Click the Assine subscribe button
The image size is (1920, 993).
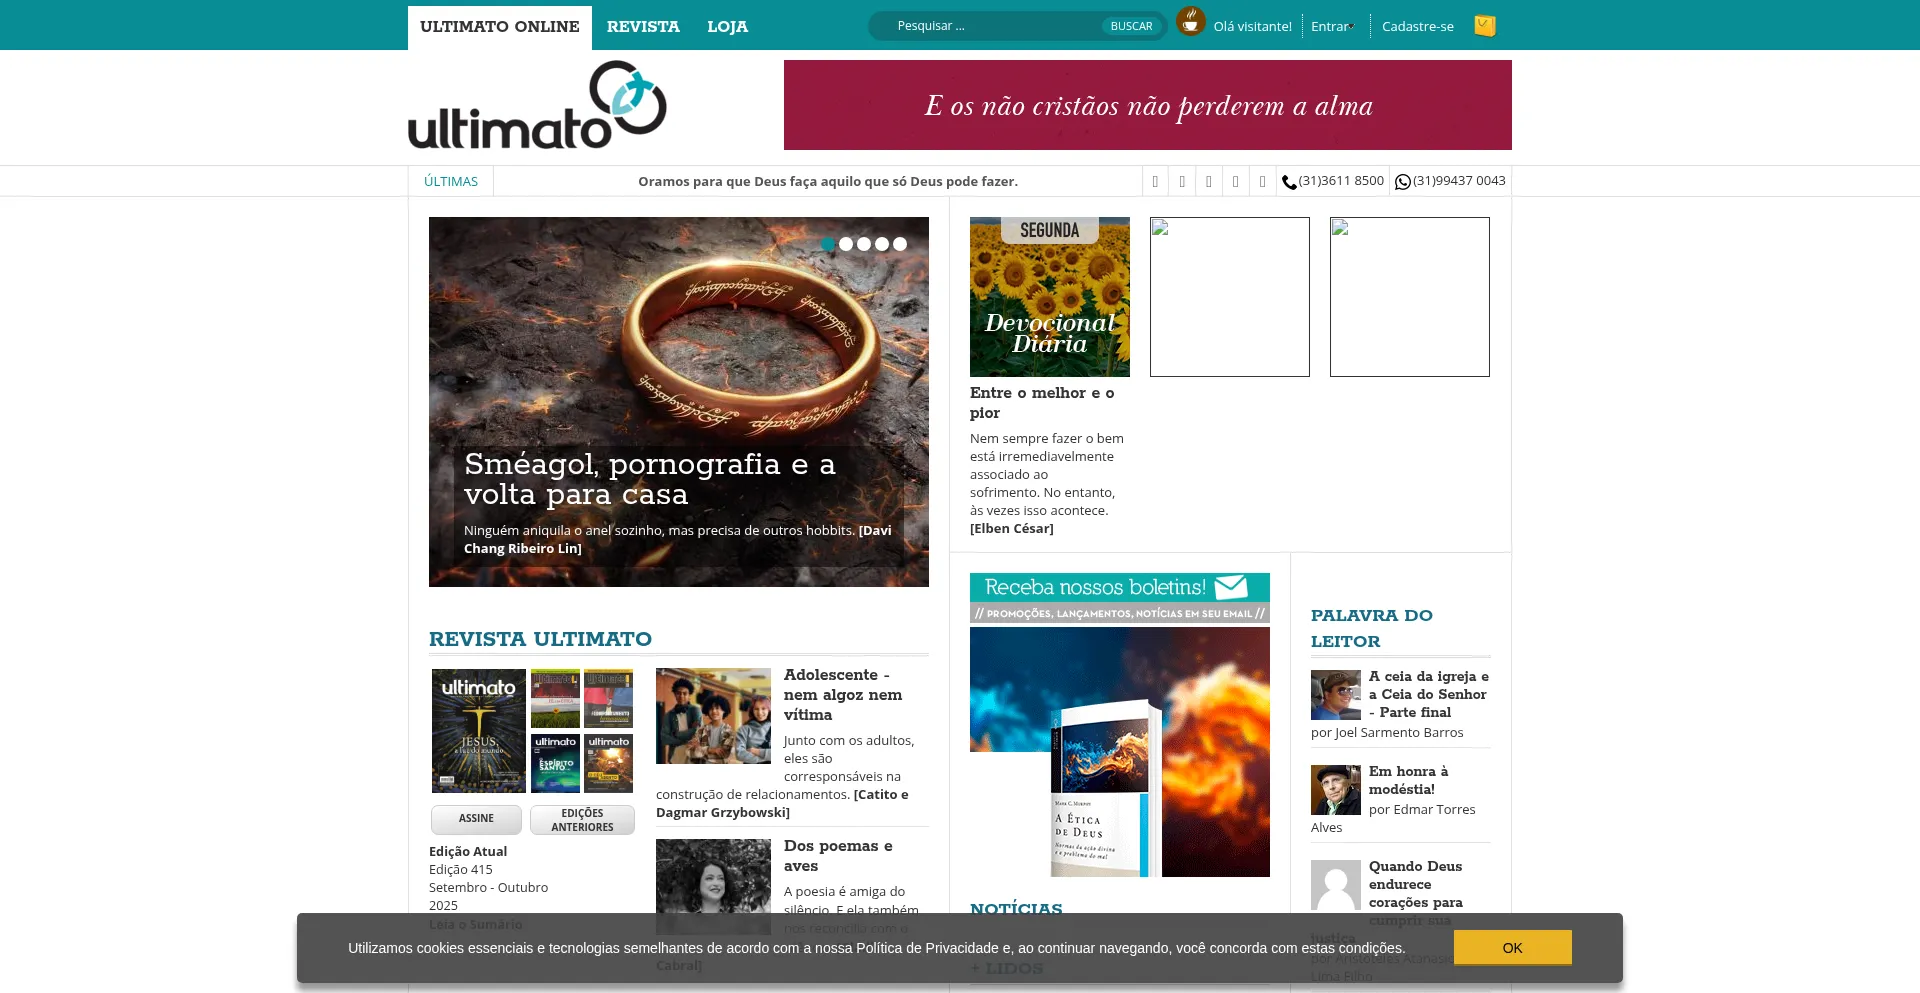(476, 819)
